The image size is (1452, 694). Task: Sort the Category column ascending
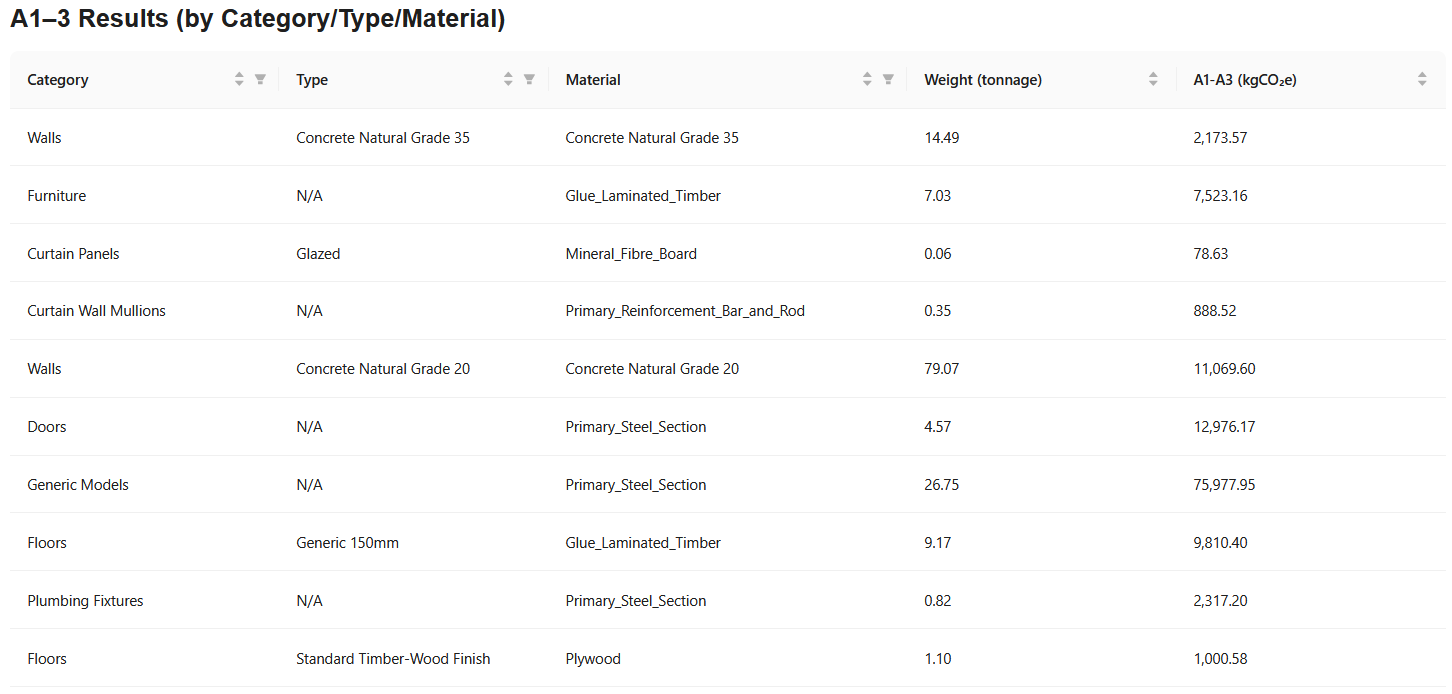coord(239,78)
